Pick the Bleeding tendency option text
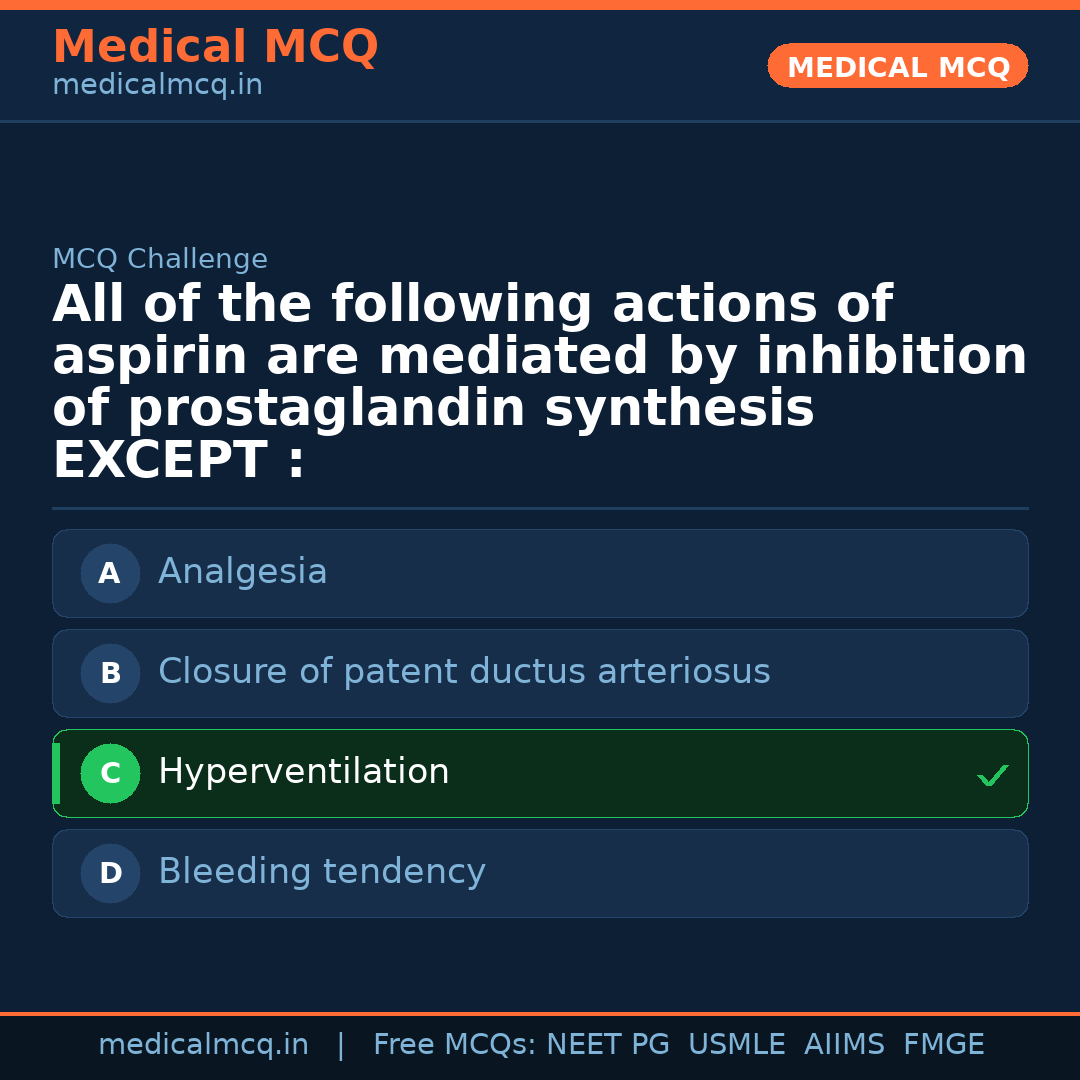 click(322, 872)
